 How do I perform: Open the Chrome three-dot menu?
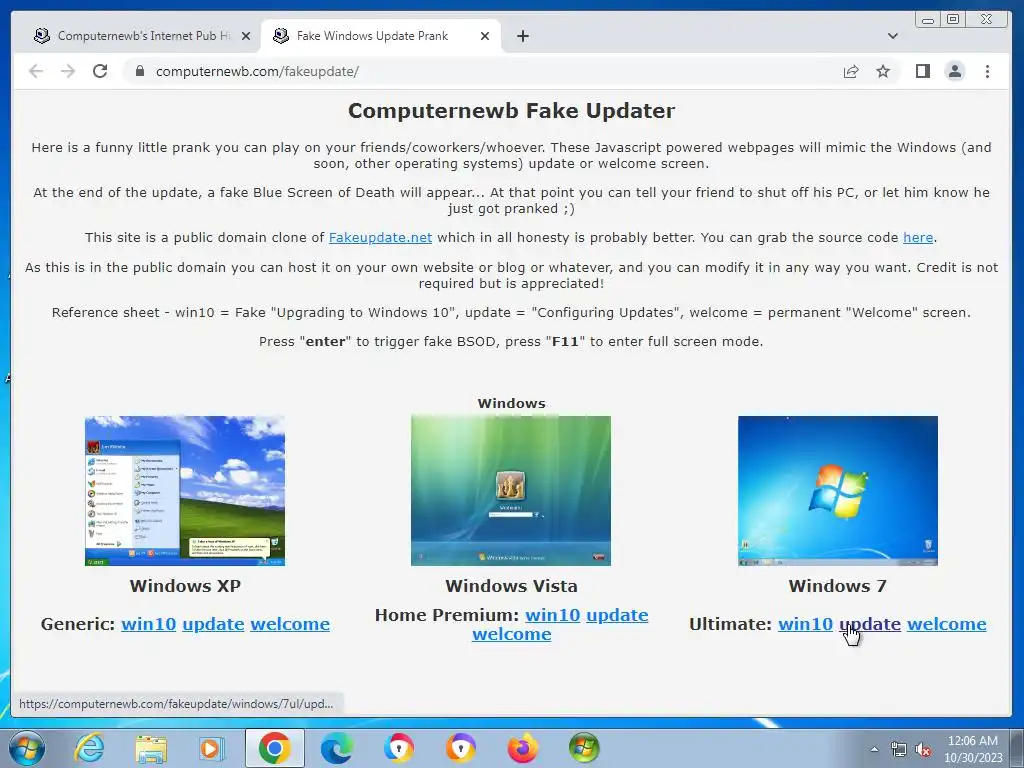(x=987, y=71)
